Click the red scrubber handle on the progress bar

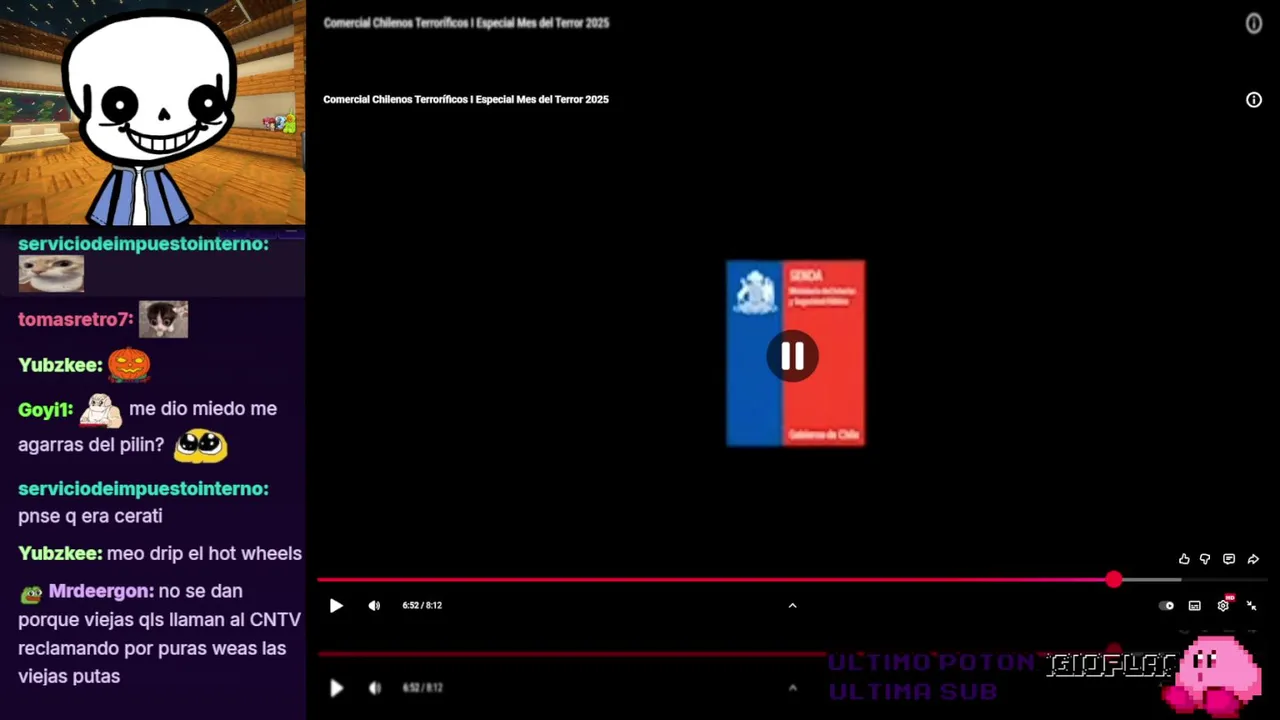pos(1114,579)
